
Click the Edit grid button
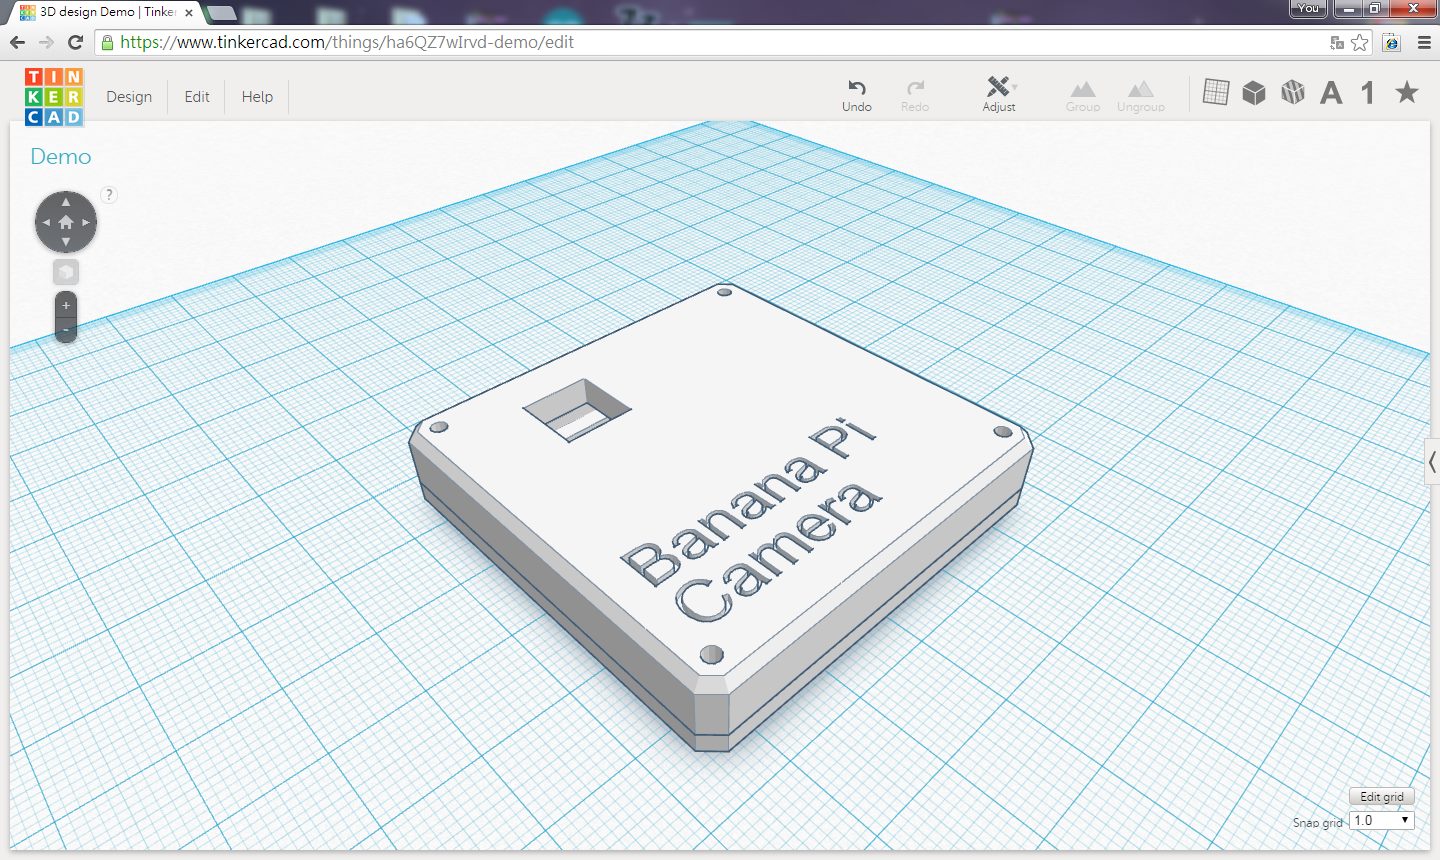[1382, 797]
